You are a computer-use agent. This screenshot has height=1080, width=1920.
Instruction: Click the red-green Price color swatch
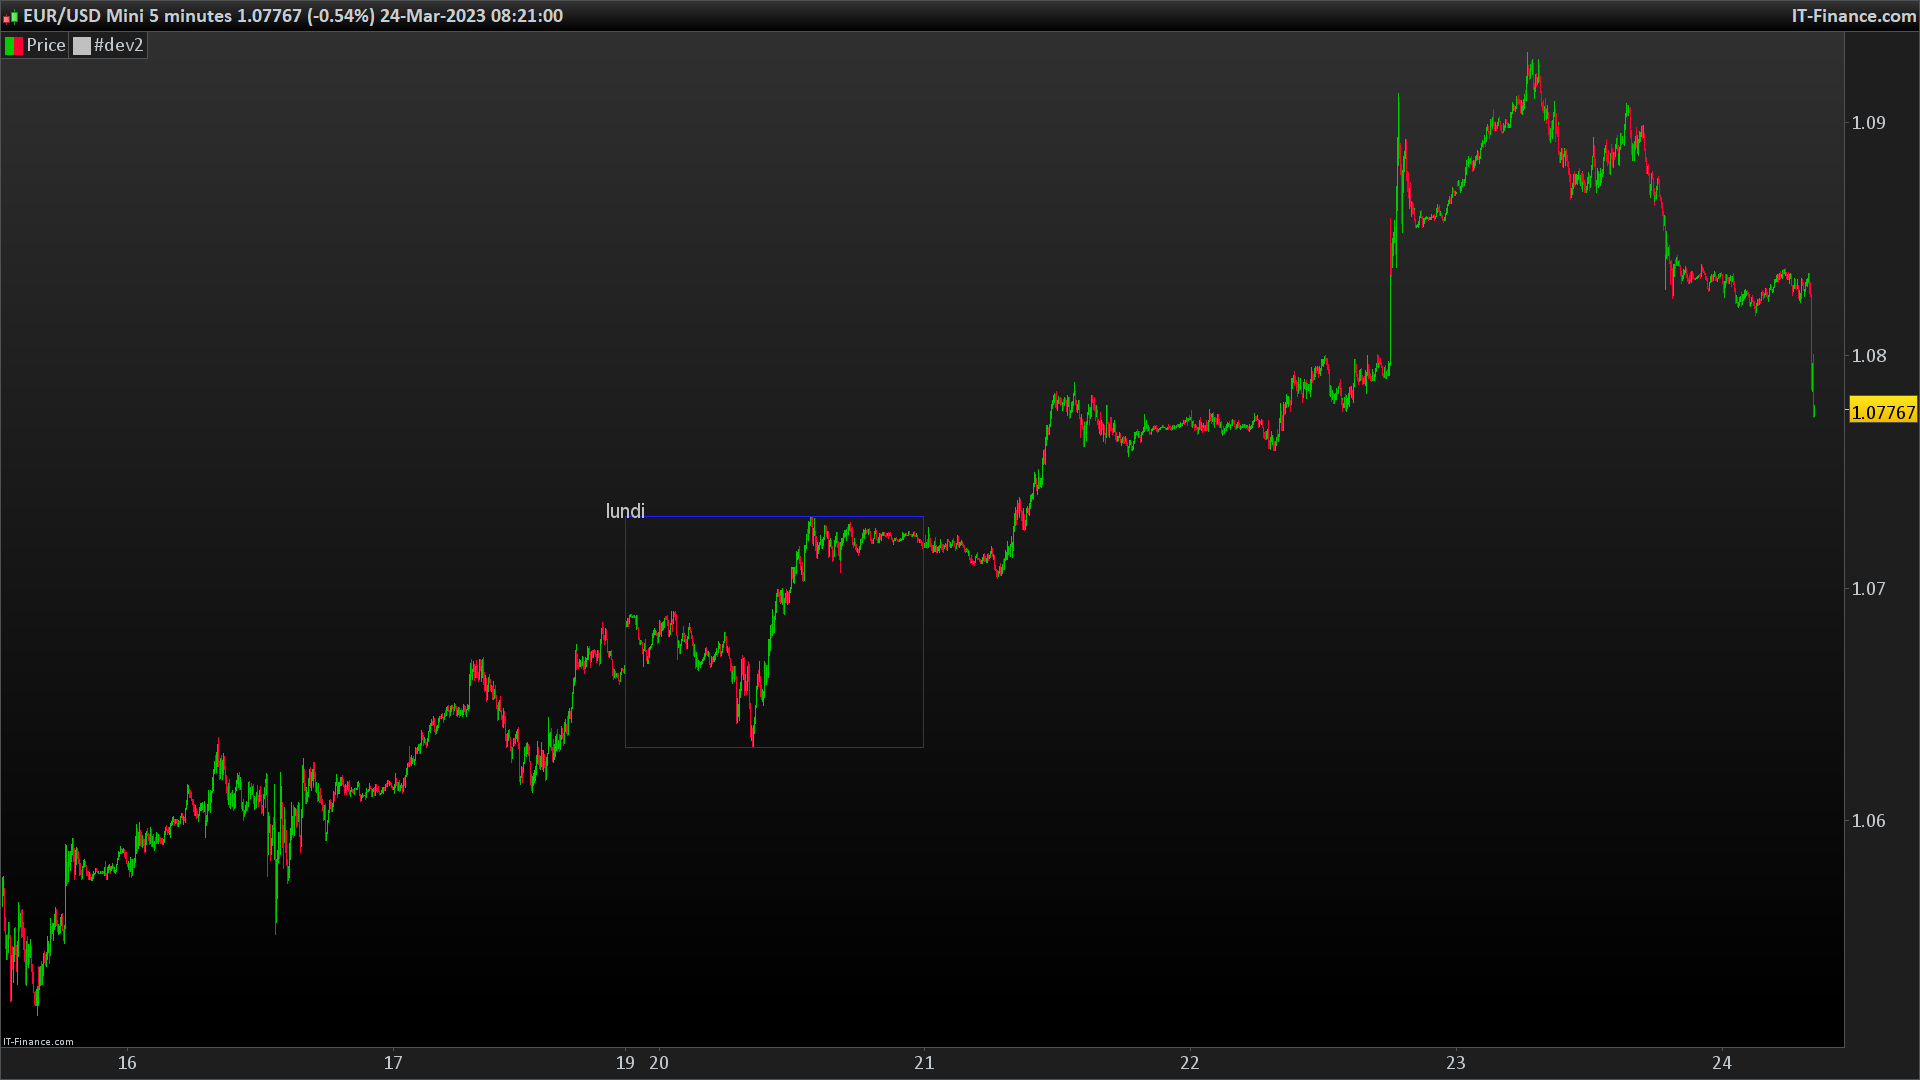(14, 46)
